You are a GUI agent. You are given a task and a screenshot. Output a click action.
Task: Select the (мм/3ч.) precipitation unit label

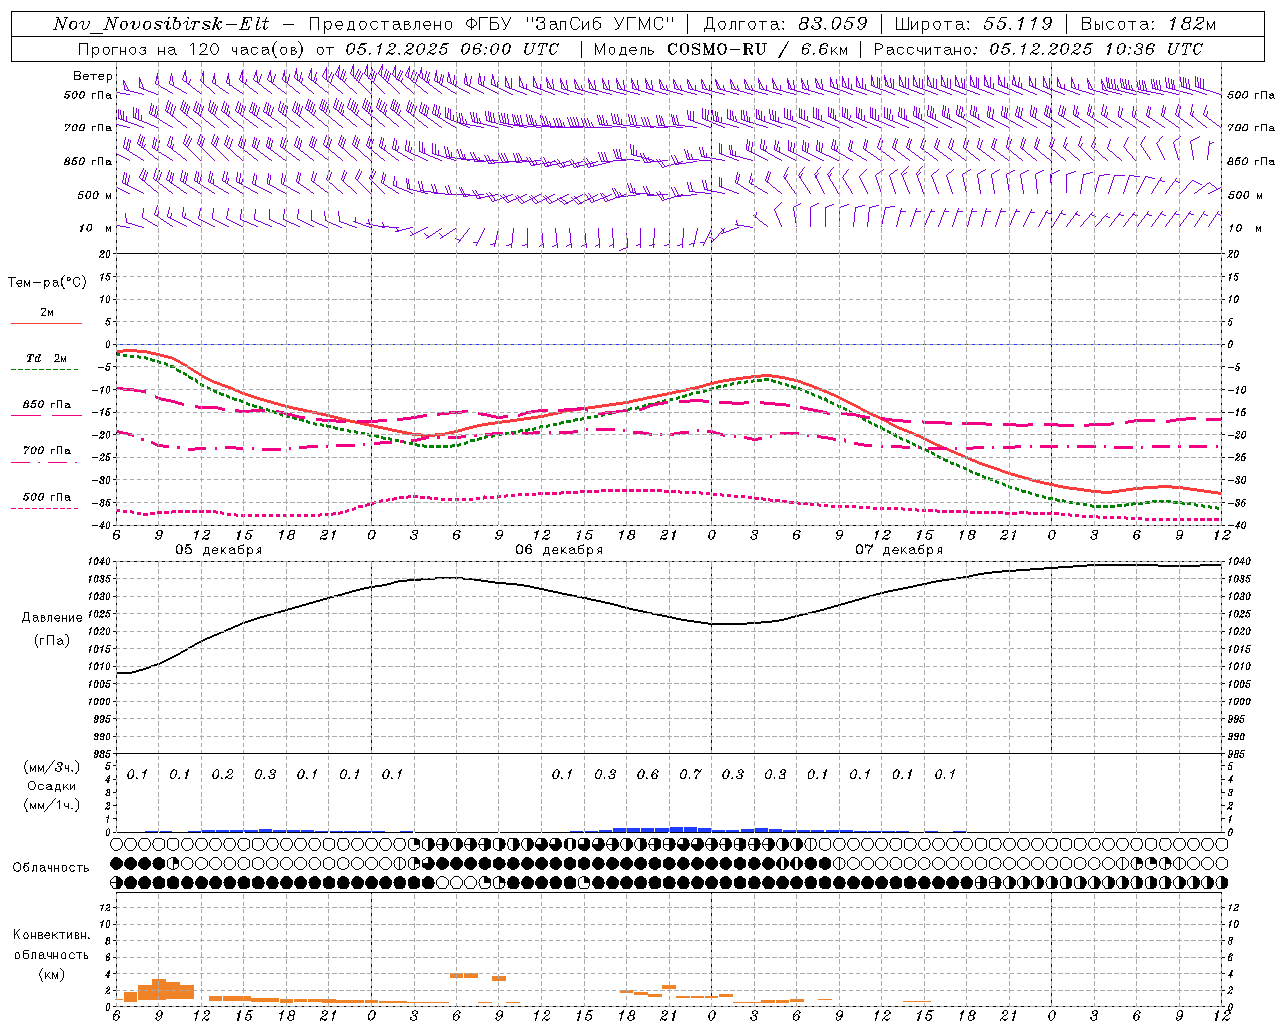(x=52, y=767)
